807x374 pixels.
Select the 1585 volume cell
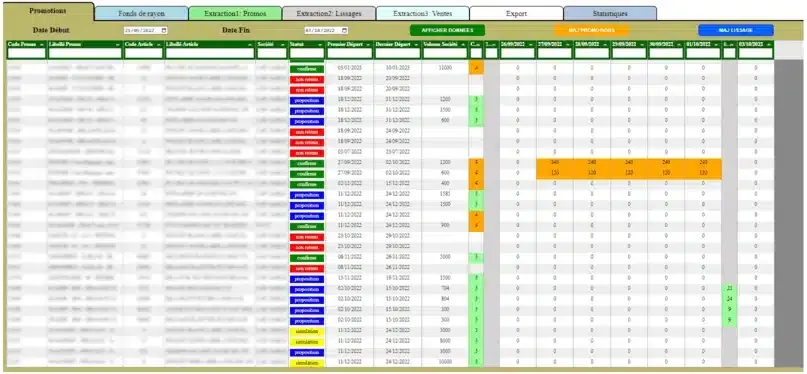[445, 194]
